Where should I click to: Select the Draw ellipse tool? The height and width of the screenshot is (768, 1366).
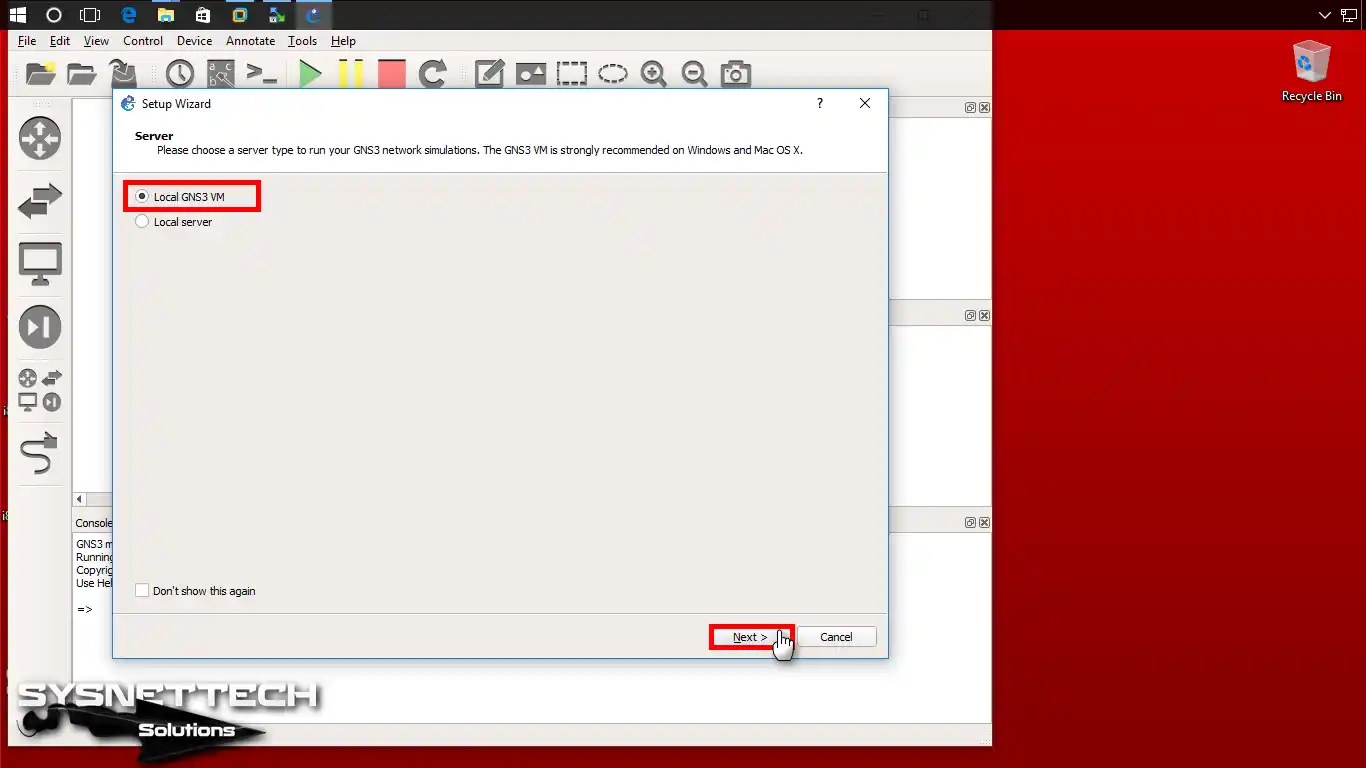tap(613, 74)
